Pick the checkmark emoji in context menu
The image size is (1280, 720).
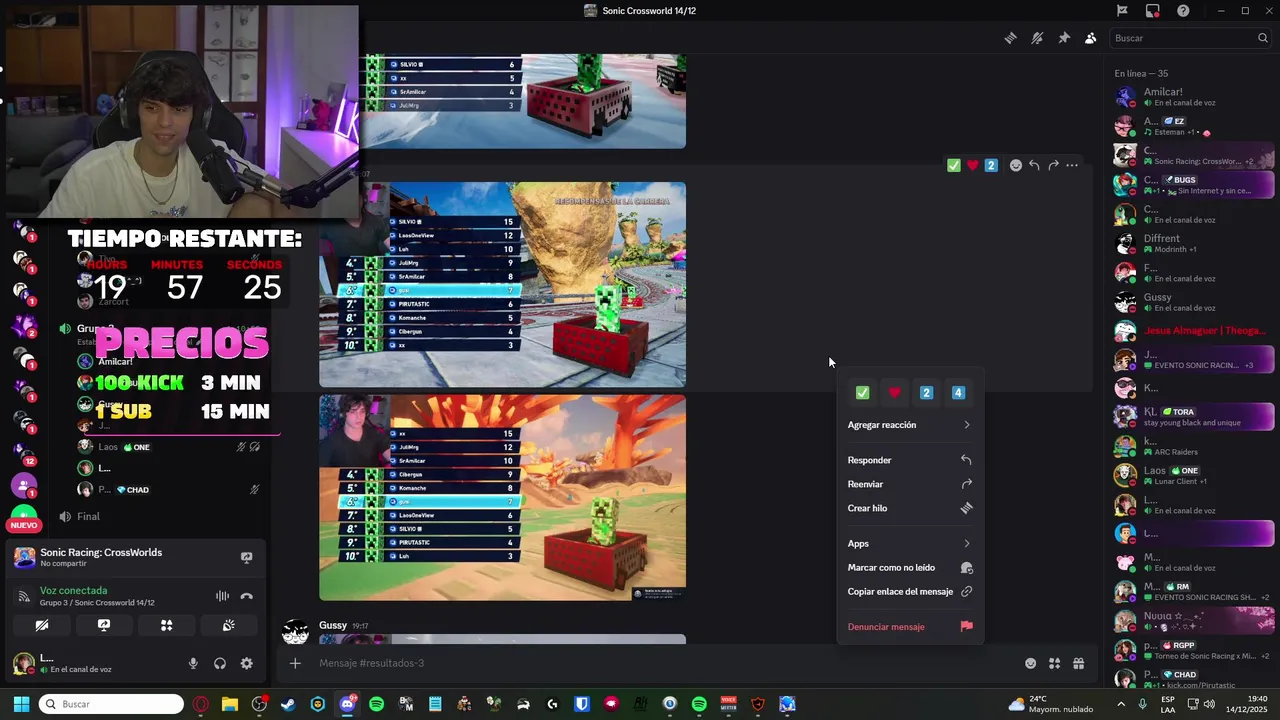[862, 393]
